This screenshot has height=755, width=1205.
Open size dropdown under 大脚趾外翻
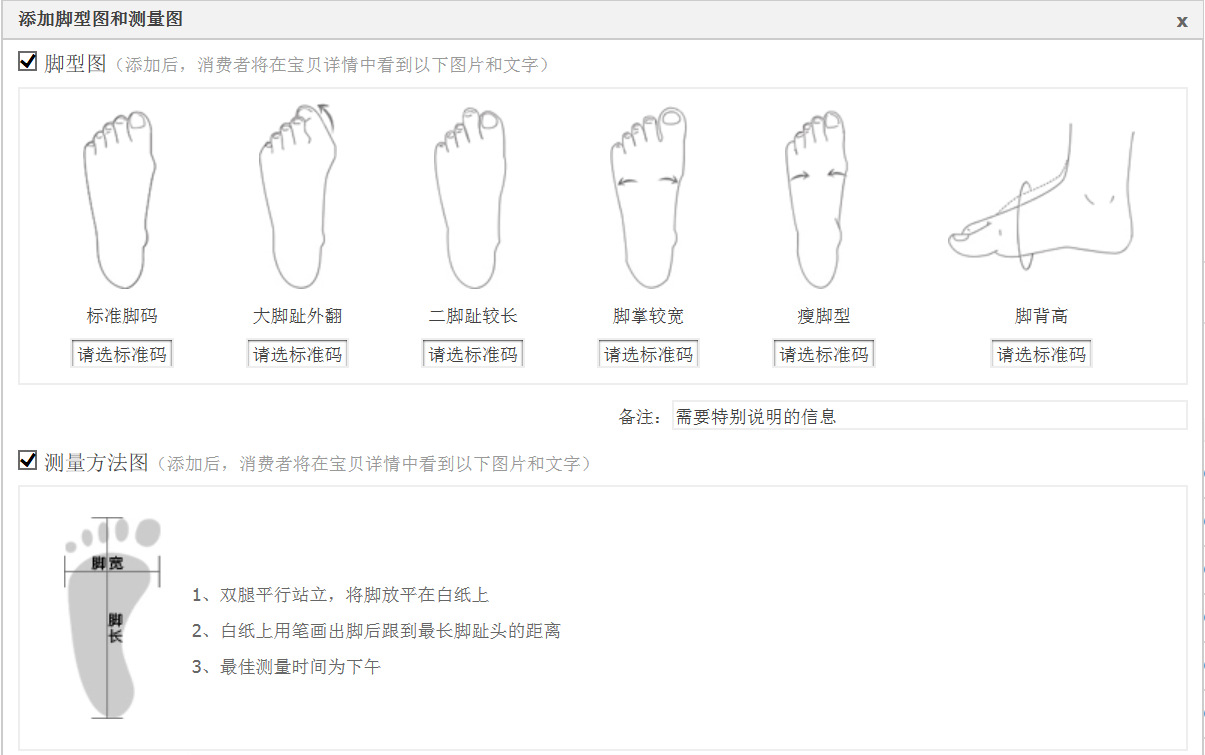[297, 354]
